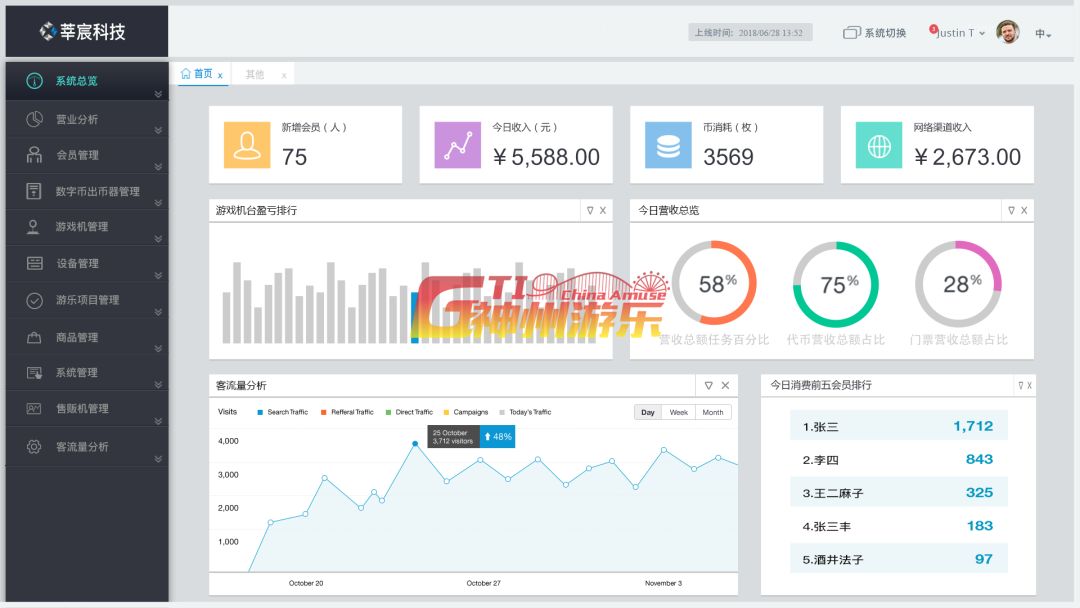Select the Month range button
The width and height of the screenshot is (1080, 608).
tap(713, 412)
